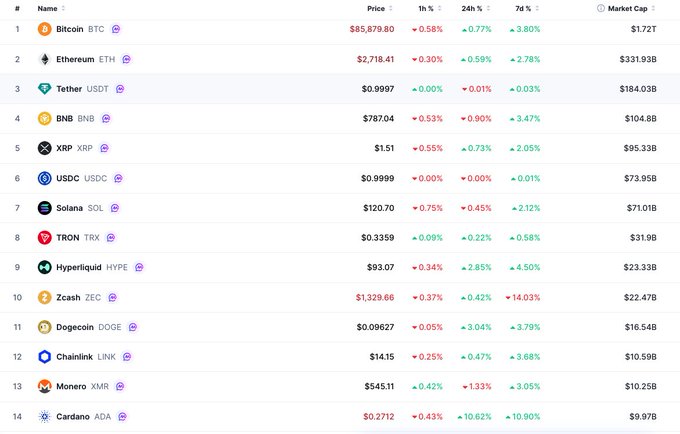Open the Cardano coin page
680x434 pixels.
click(73, 417)
